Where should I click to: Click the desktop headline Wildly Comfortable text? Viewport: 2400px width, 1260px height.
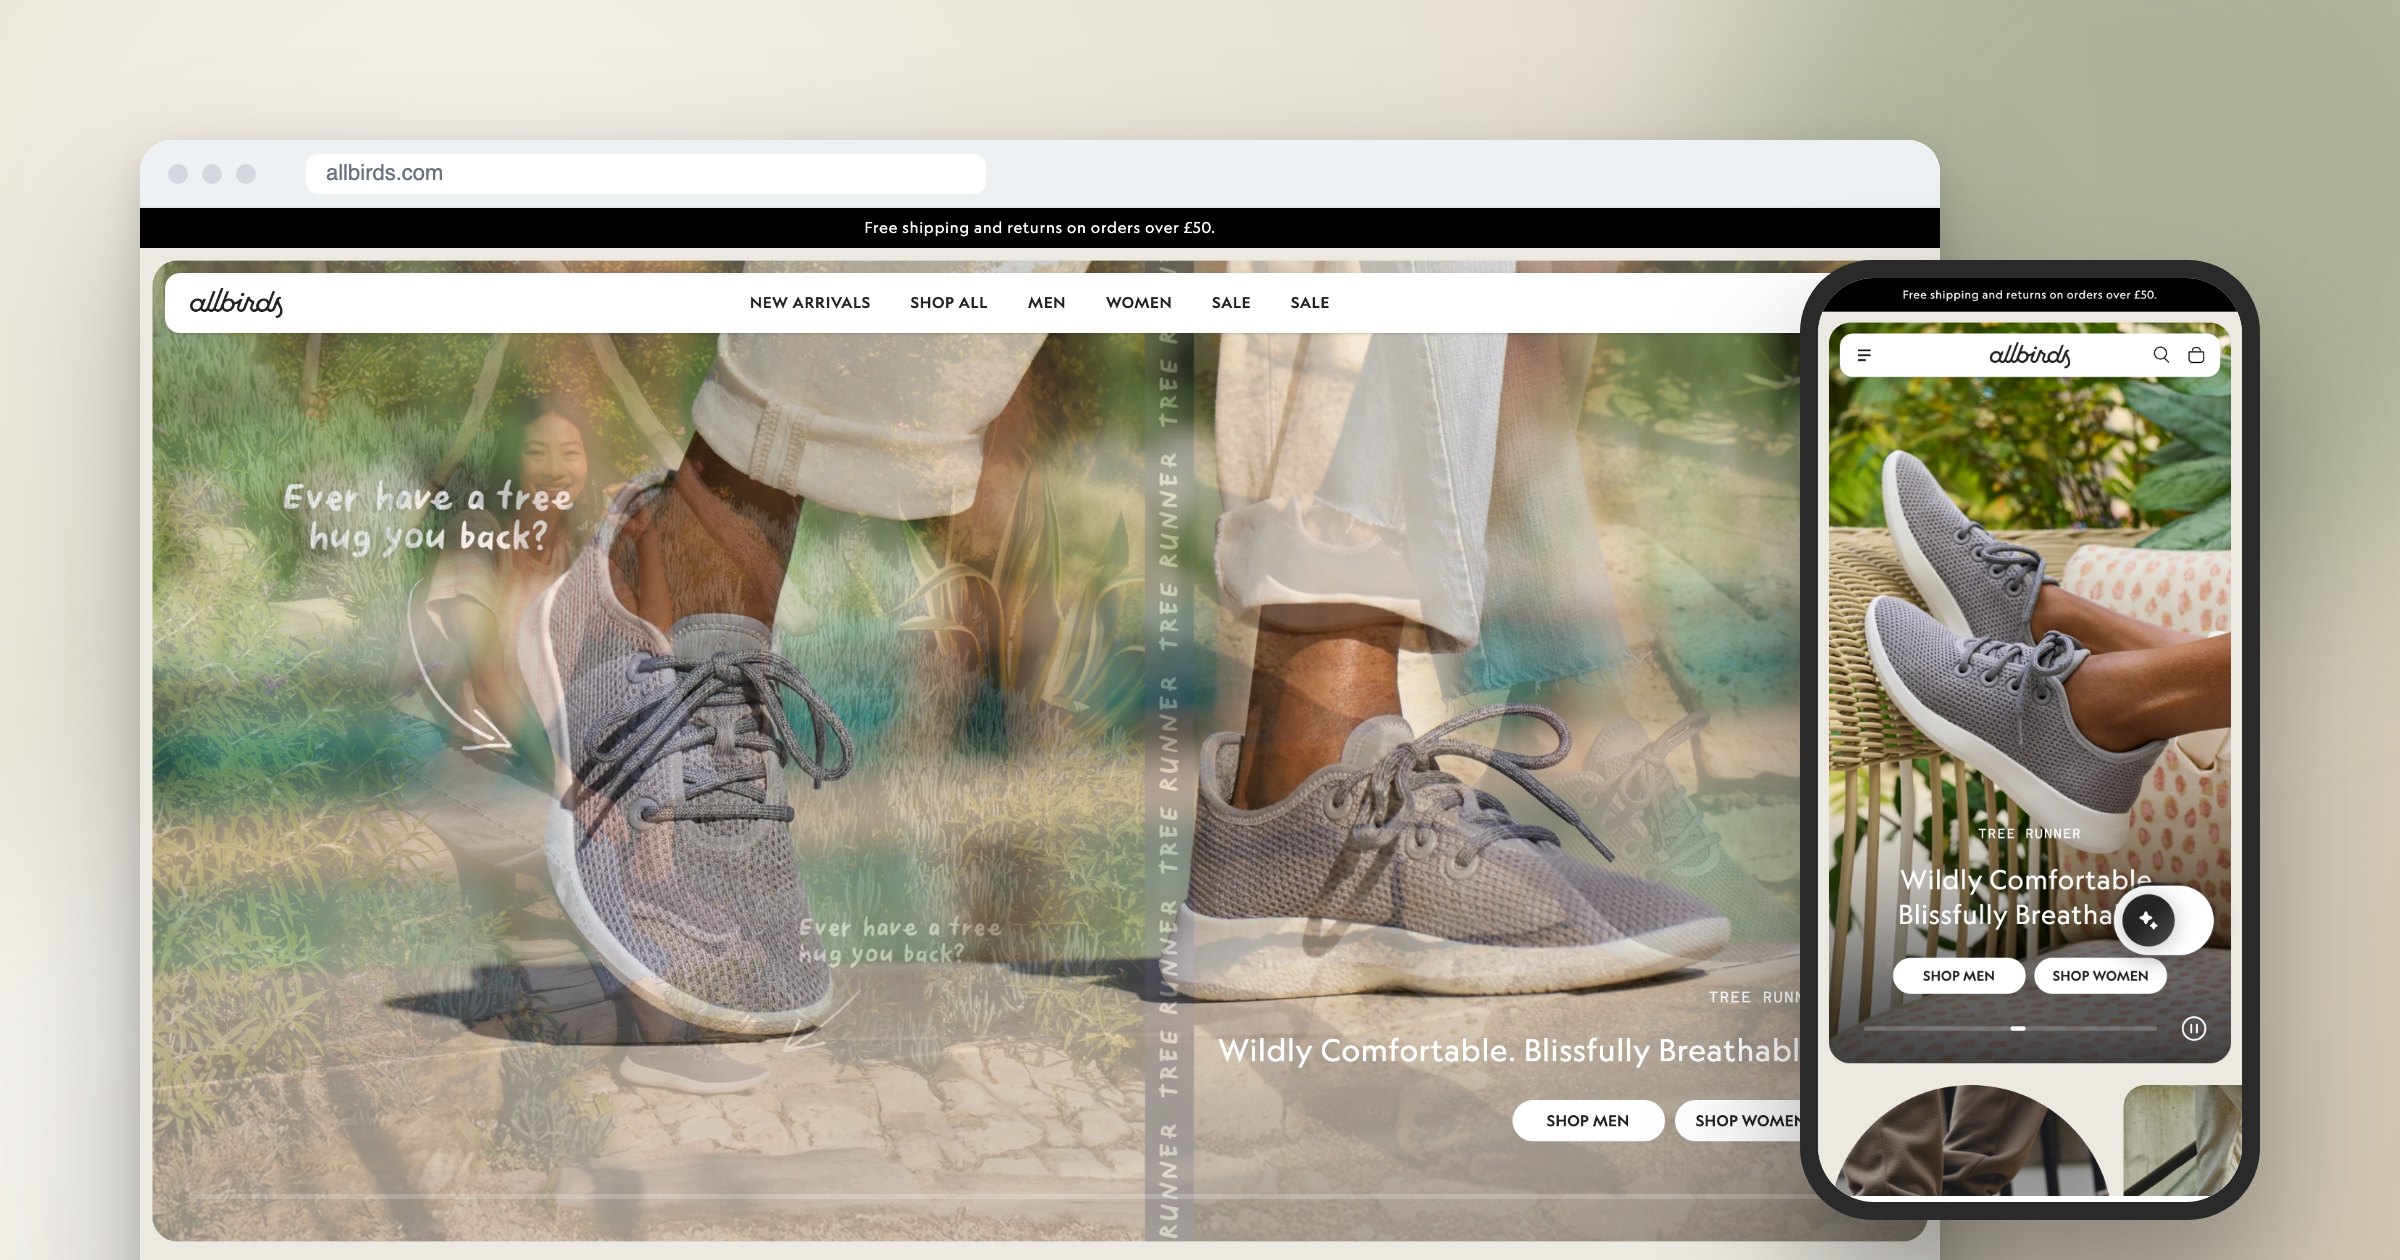pyautogui.click(x=1508, y=1051)
